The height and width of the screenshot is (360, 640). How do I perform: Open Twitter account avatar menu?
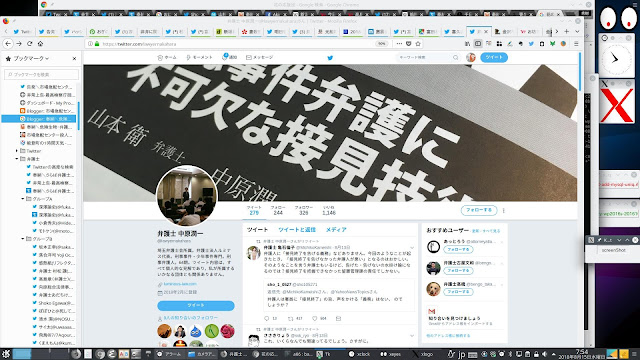point(471,58)
